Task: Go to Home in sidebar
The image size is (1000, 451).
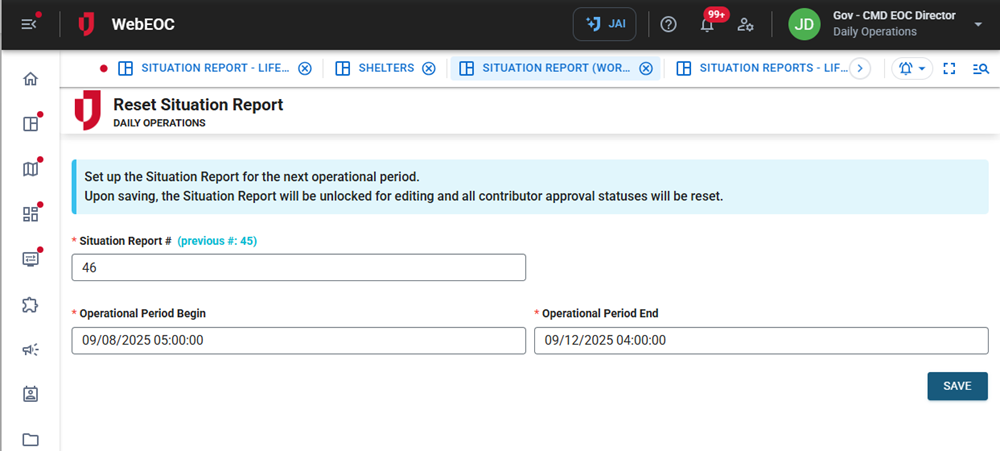Action: click(30, 79)
